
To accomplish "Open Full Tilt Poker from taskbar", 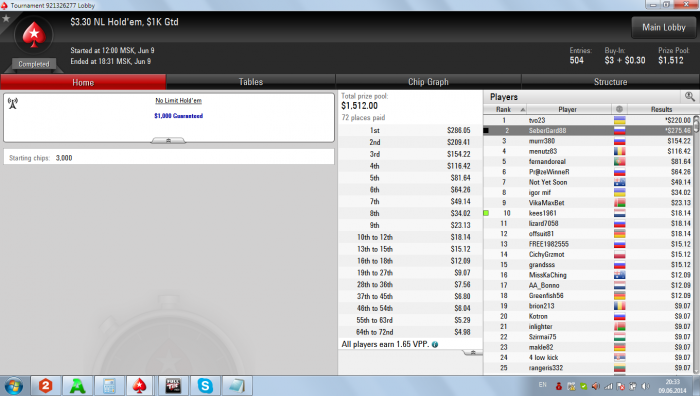I will tap(173, 386).
